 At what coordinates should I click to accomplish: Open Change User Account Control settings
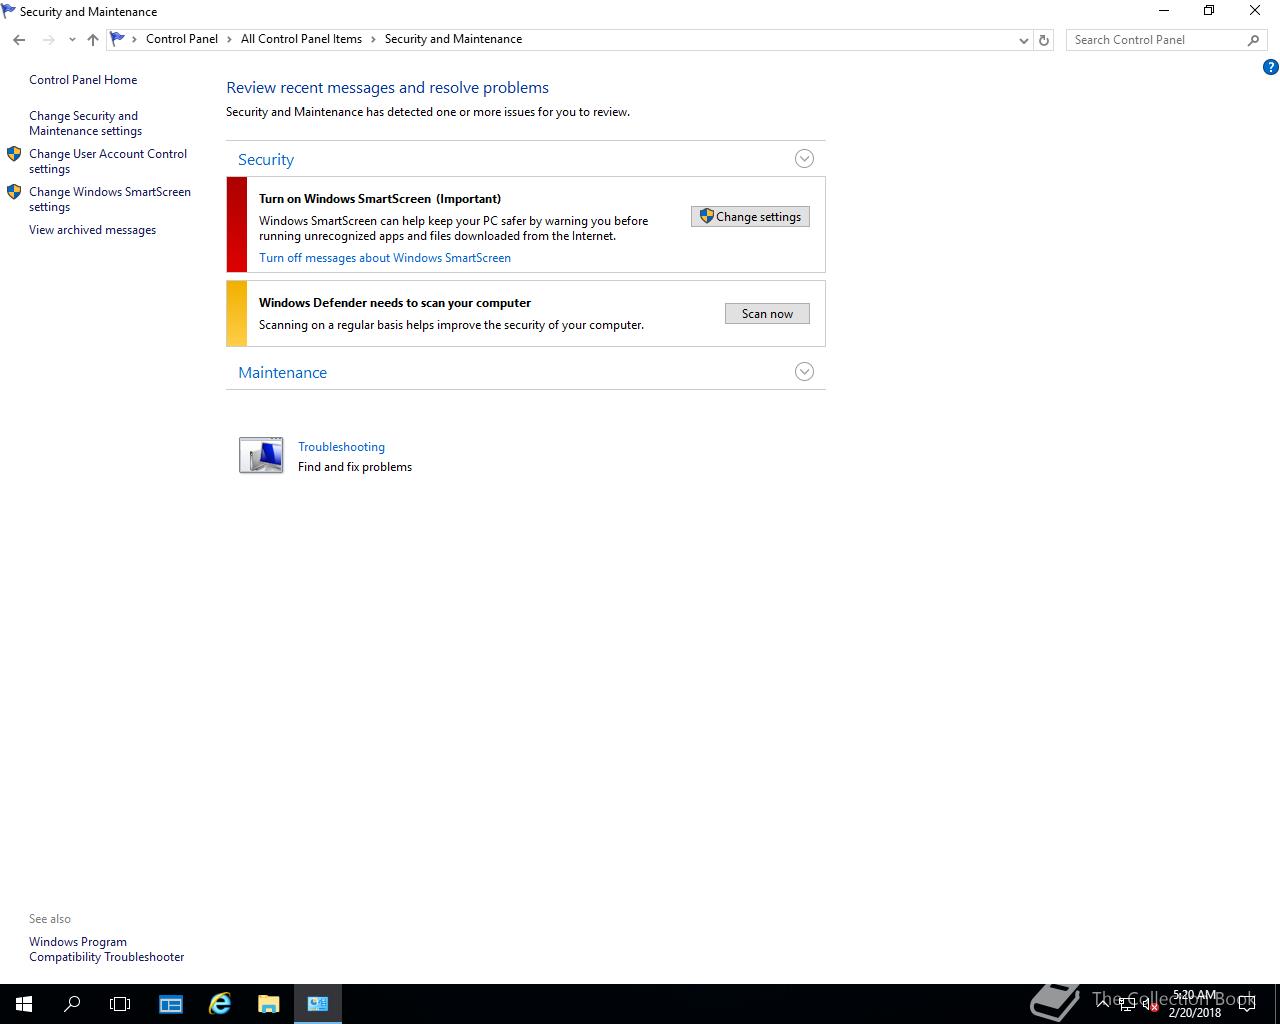click(x=108, y=161)
